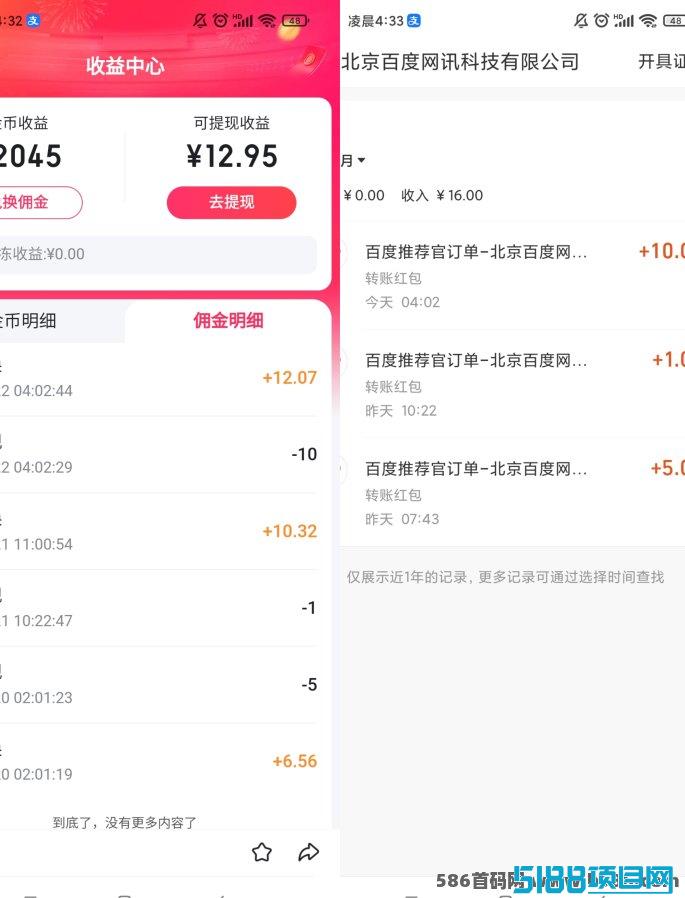Tap the 冻结收益 ¥0.00 bar
685x898 pixels.
coord(158,254)
